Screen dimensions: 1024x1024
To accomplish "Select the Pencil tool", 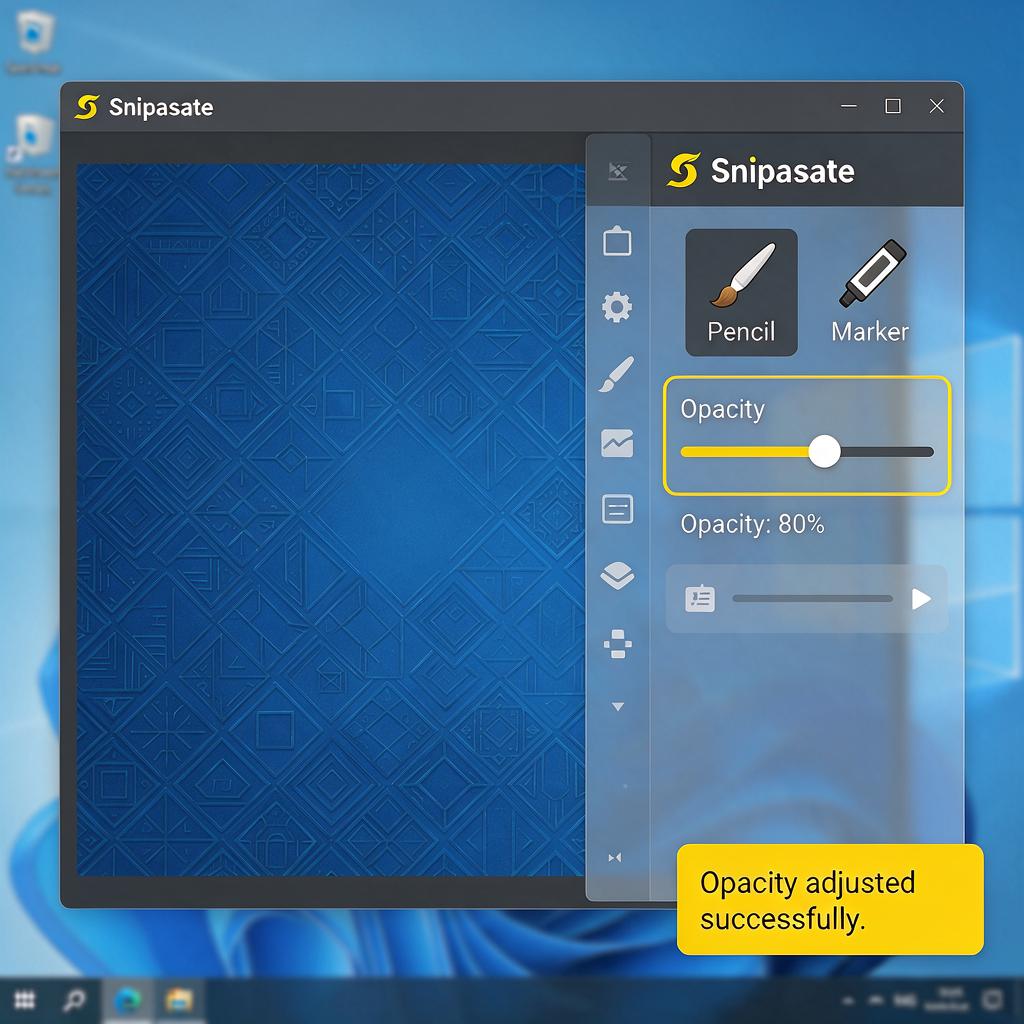I will 741,292.
